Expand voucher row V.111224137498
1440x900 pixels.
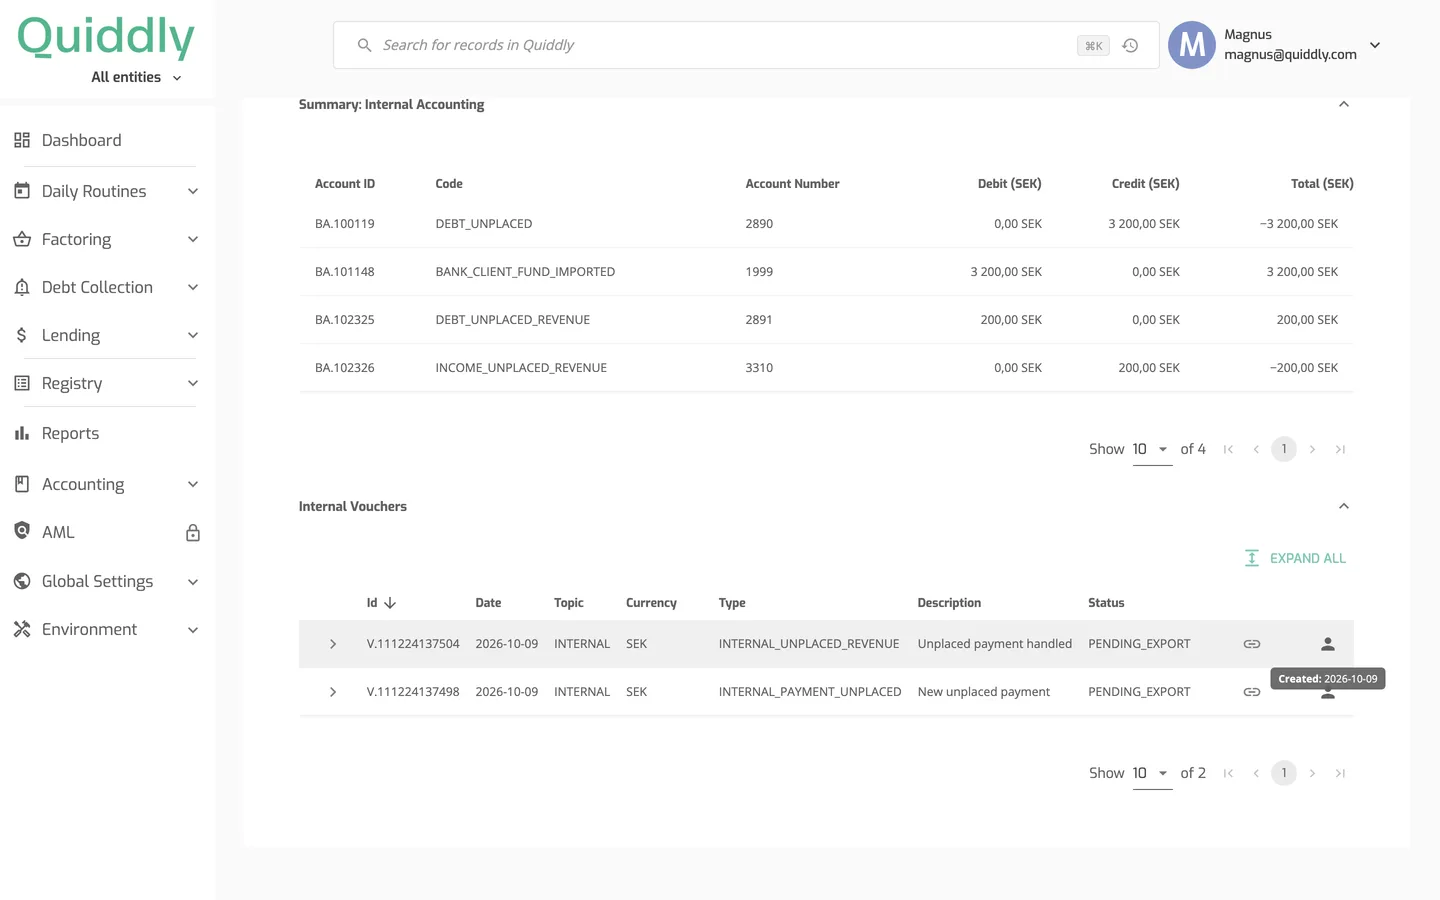[333, 692]
